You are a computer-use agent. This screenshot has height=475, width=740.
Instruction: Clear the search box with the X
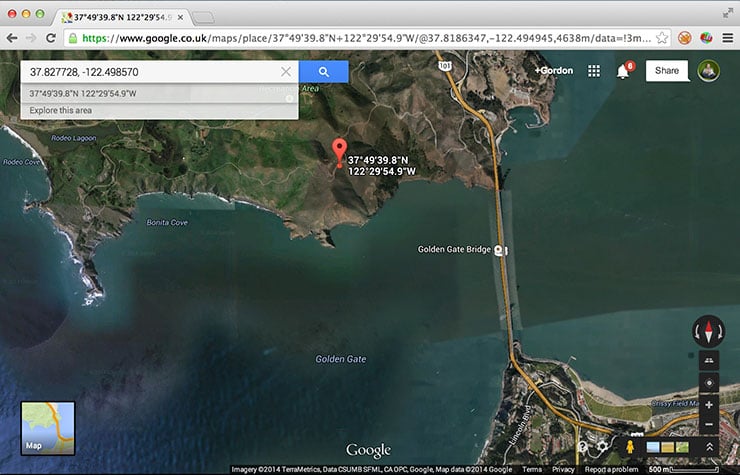click(x=286, y=72)
